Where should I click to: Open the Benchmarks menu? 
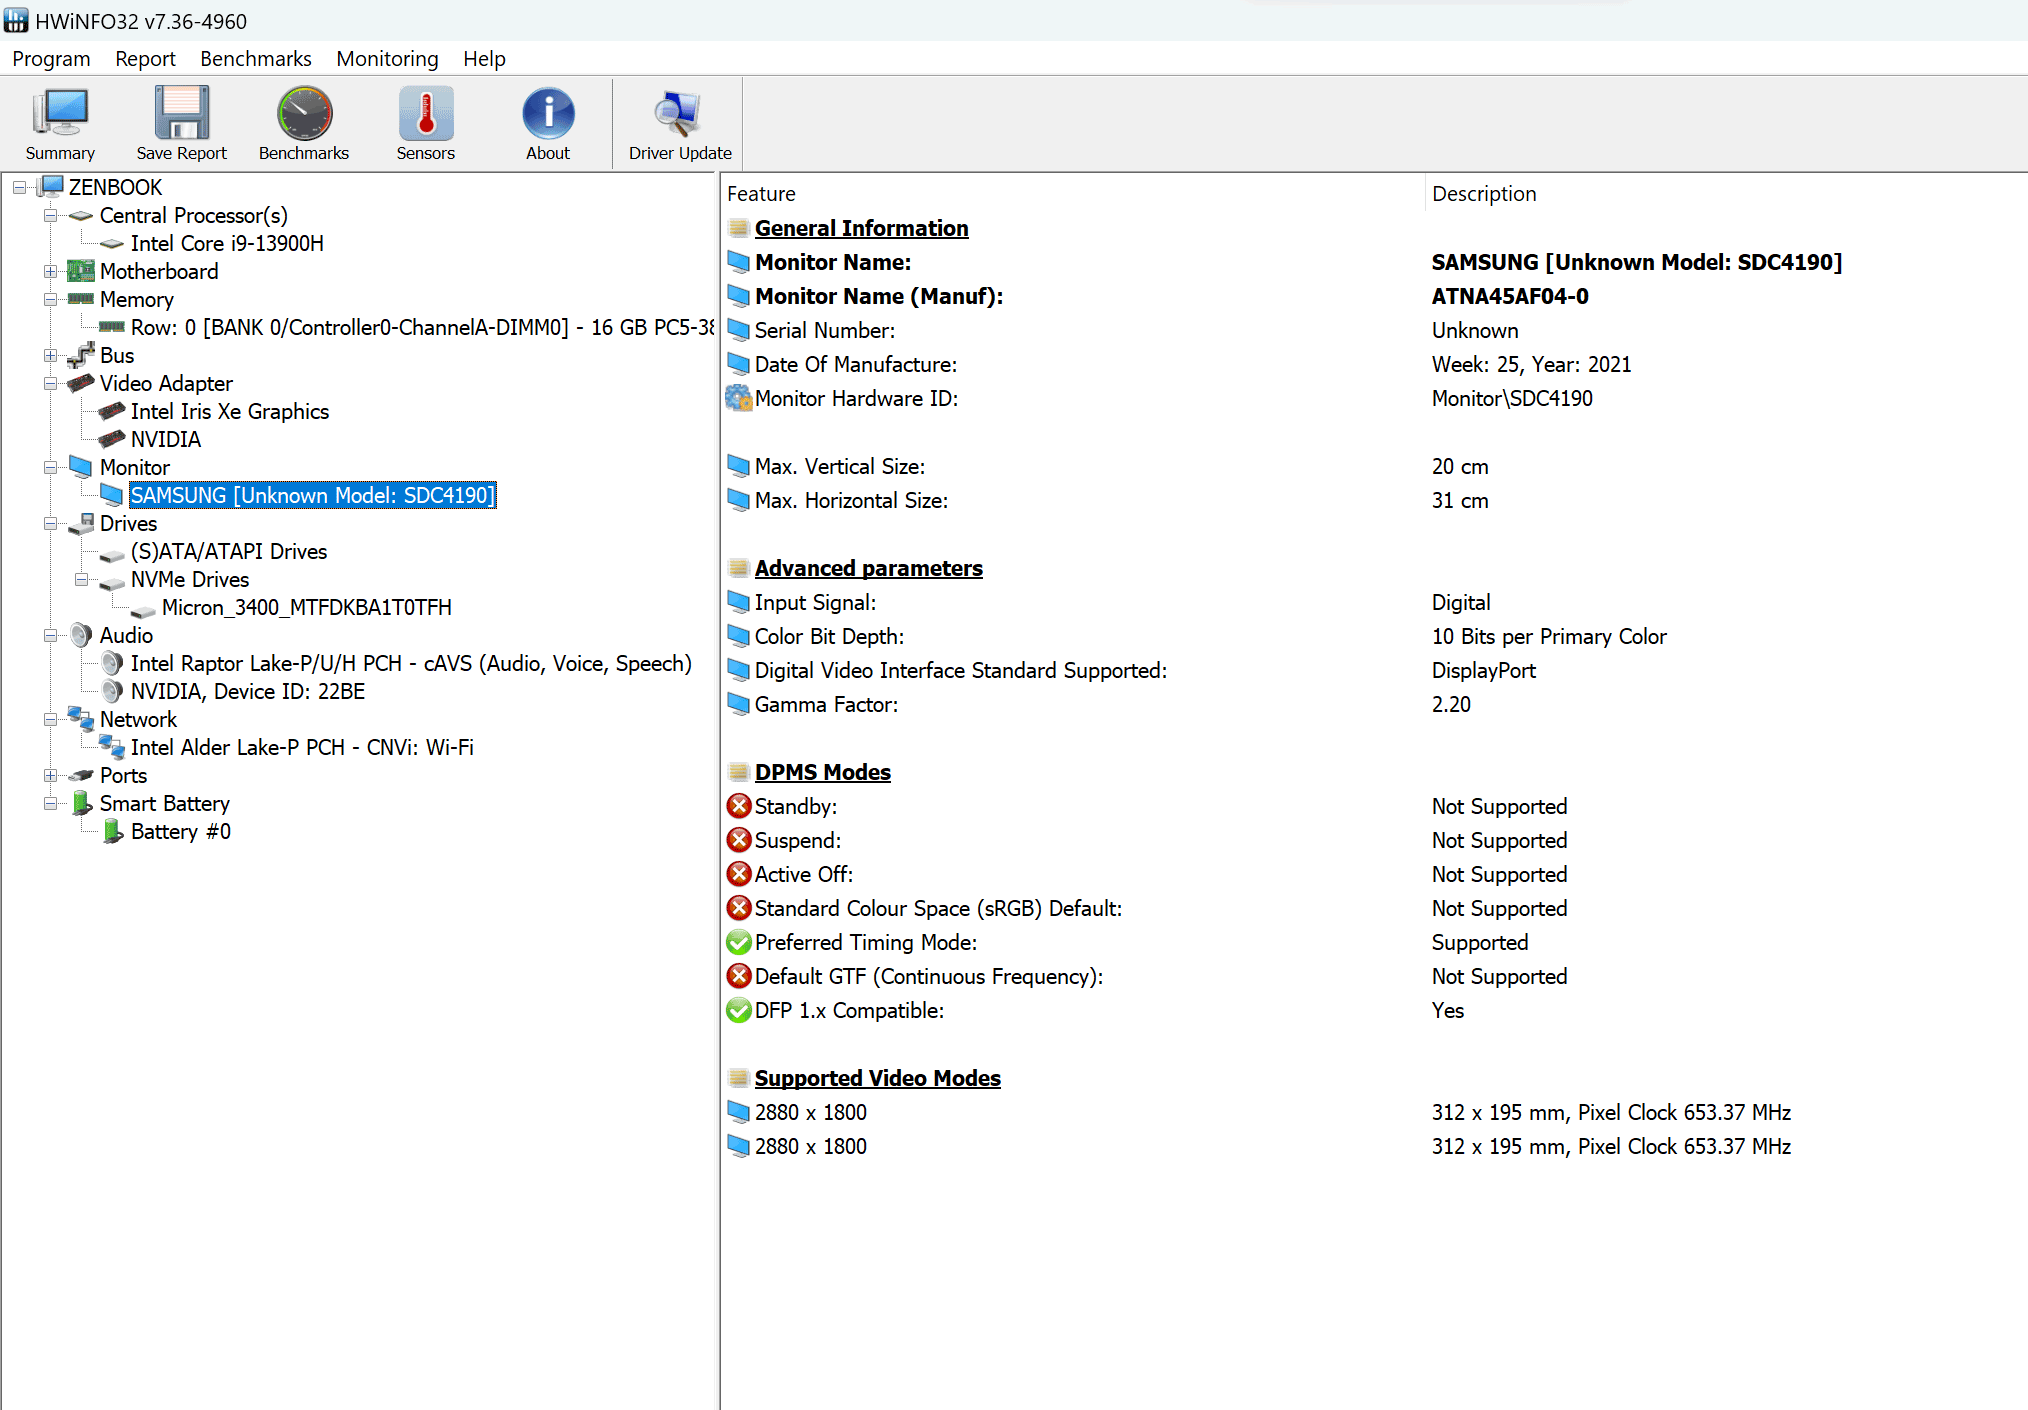click(256, 59)
